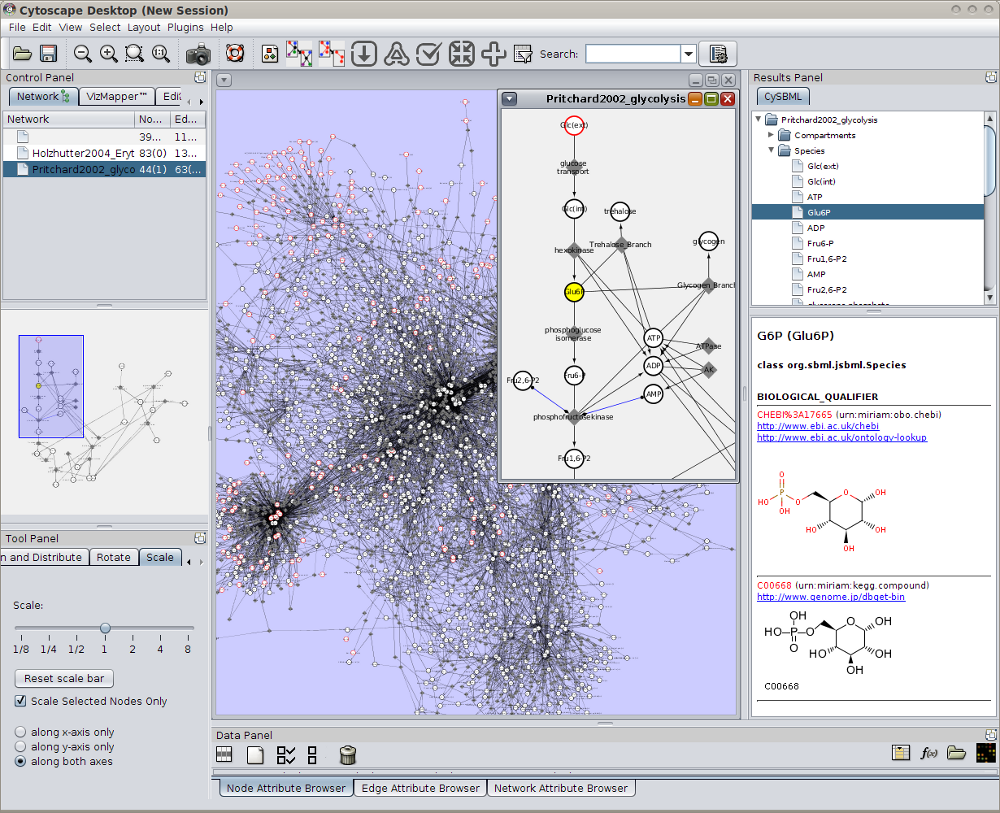1000x813 pixels.
Task: Collapse the Species folder
Action: click(771, 150)
